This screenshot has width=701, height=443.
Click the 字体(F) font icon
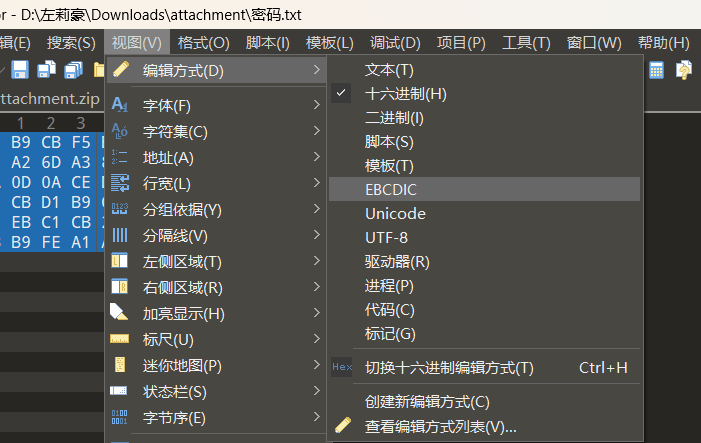tap(119, 105)
